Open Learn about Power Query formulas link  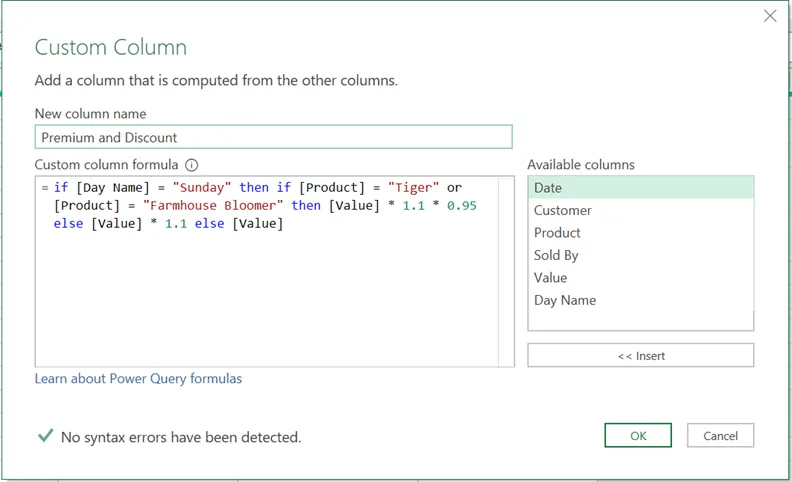coord(138,379)
